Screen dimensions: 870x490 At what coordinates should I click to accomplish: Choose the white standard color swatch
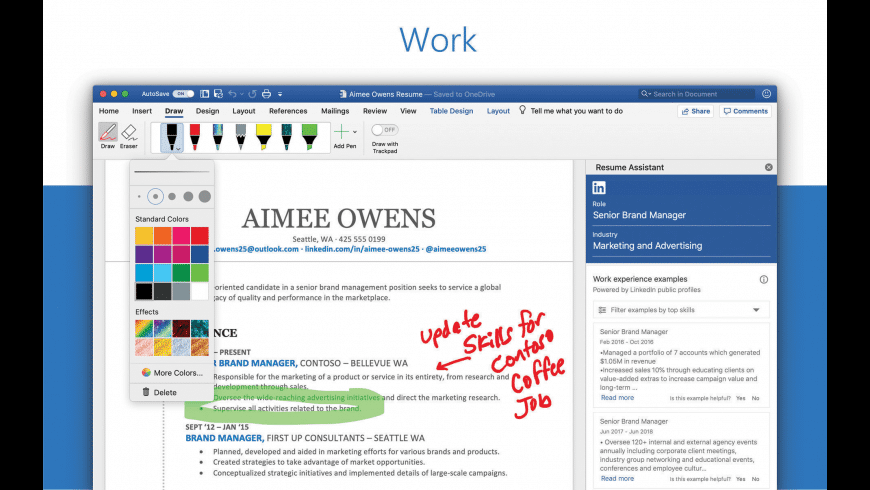coord(200,291)
